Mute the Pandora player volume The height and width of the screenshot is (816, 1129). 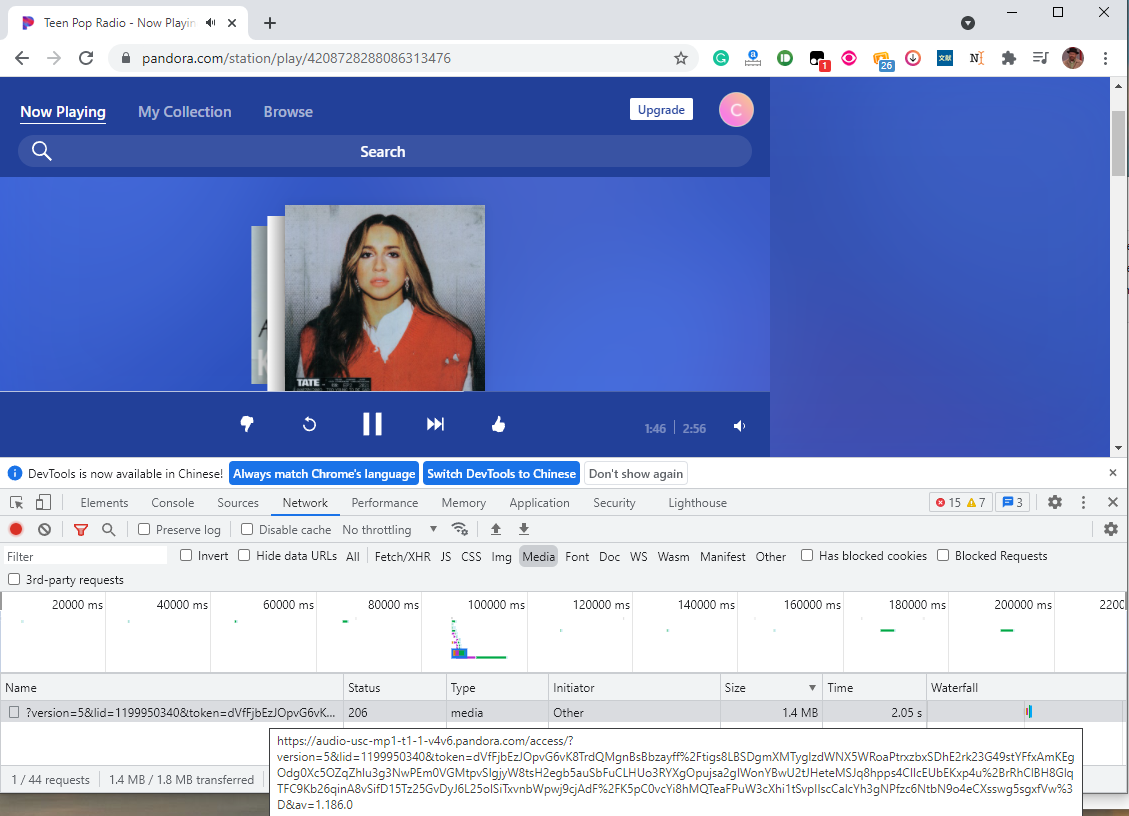click(x=739, y=427)
